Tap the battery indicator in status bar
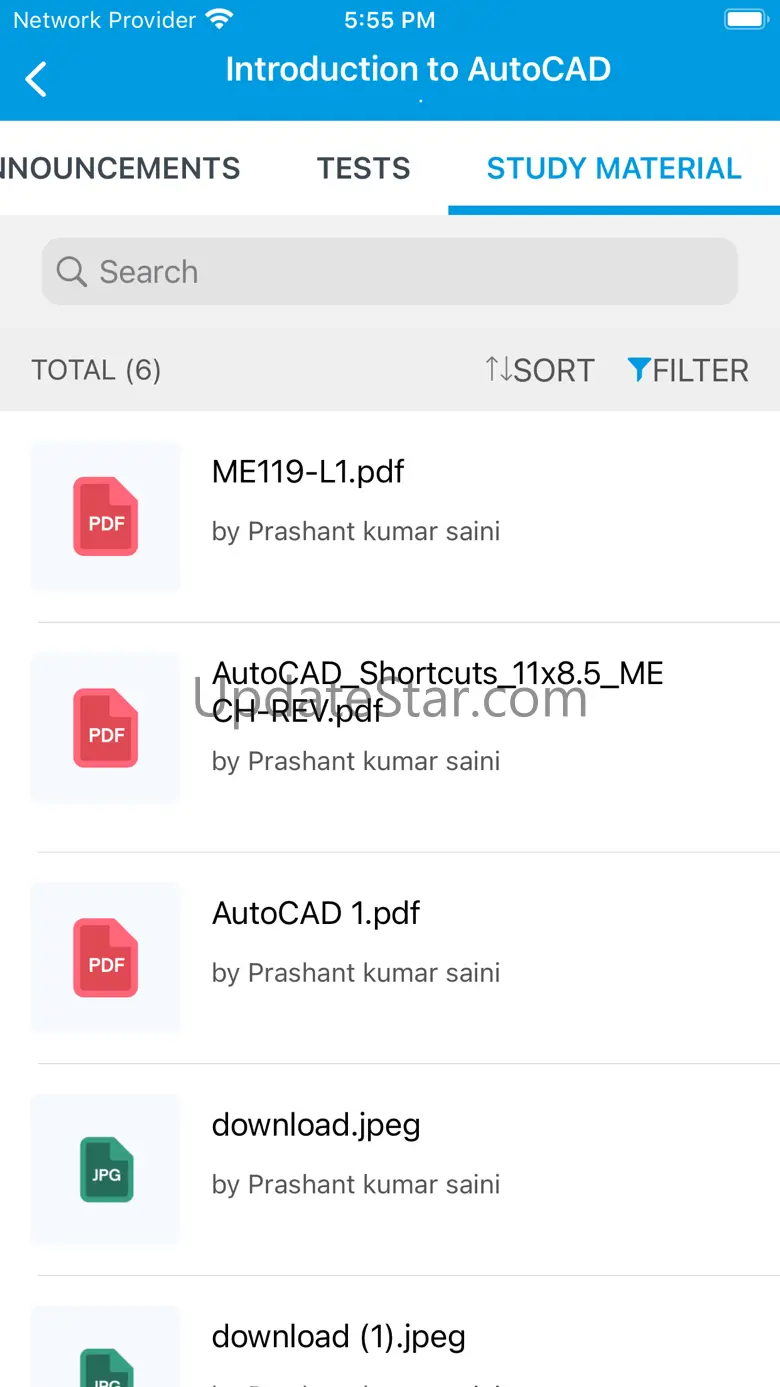Viewport: 780px width, 1387px height. [x=745, y=19]
